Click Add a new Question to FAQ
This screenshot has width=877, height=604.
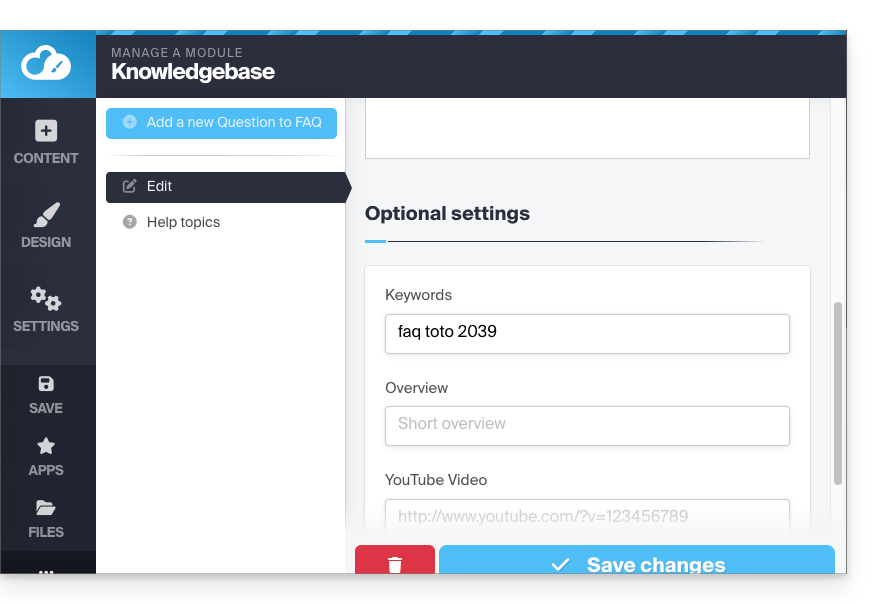221,123
